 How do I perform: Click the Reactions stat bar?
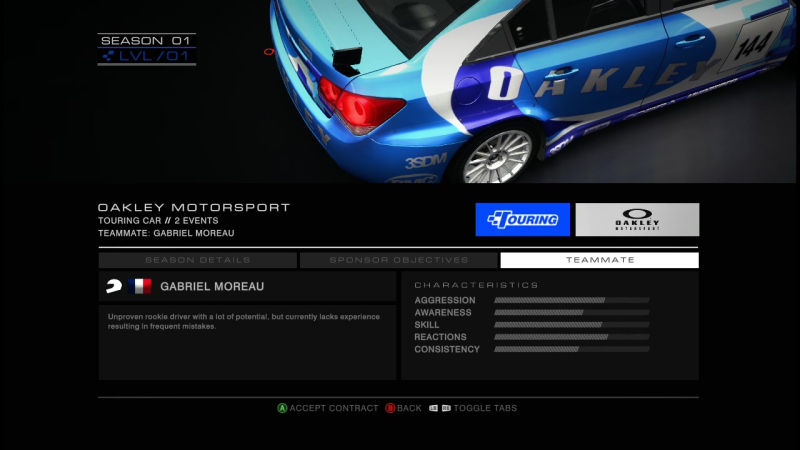[x=572, y=337]
